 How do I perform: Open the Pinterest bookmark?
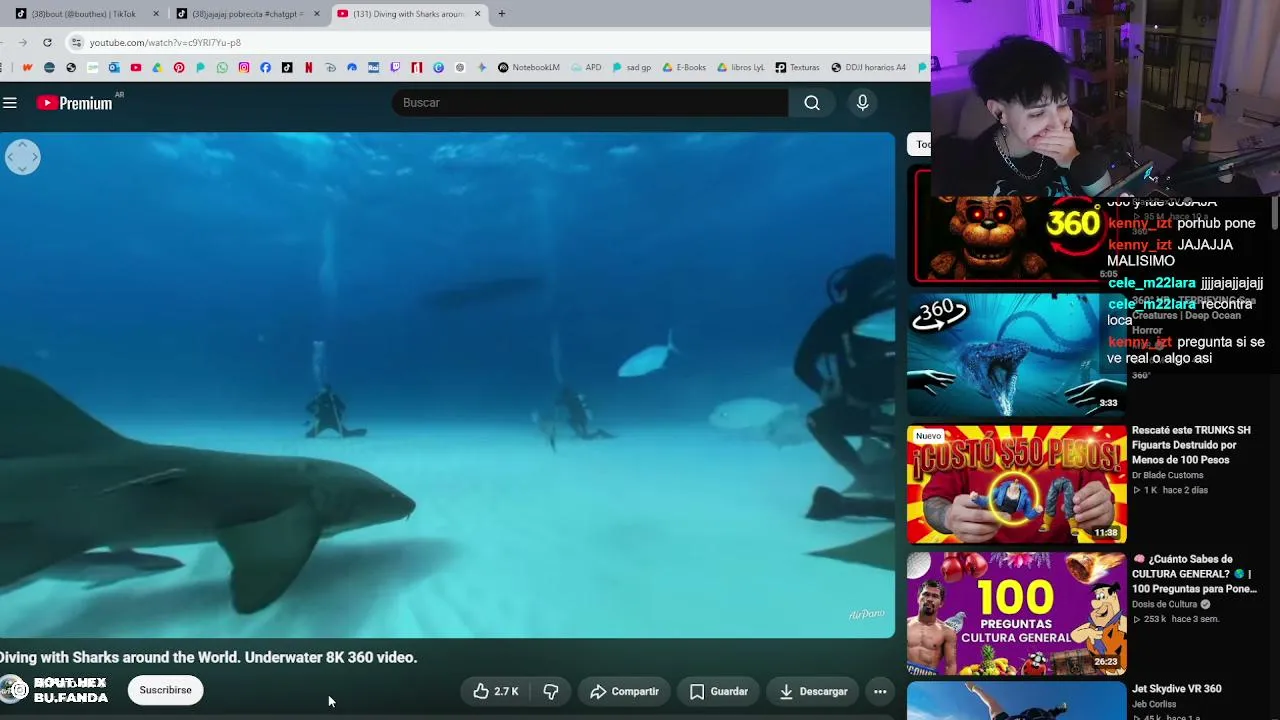tap(179, 68)
